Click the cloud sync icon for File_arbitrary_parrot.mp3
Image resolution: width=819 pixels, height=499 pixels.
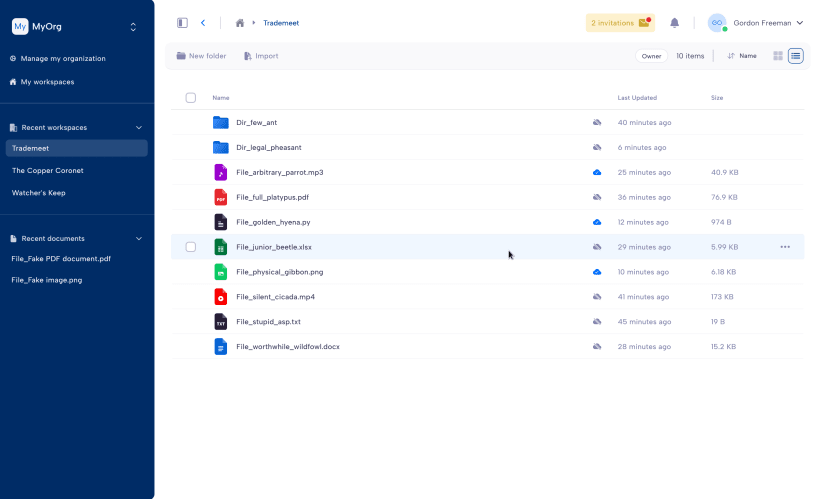point(597,172)
